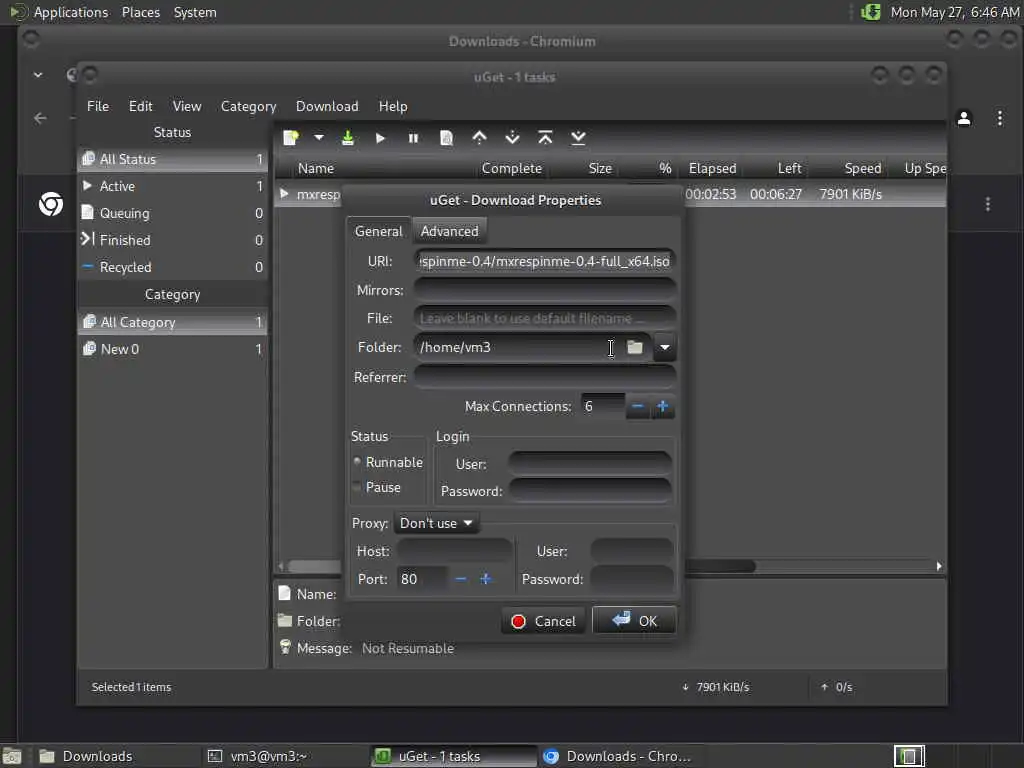
Task: Open the Download menu
Action: point(327,106)
